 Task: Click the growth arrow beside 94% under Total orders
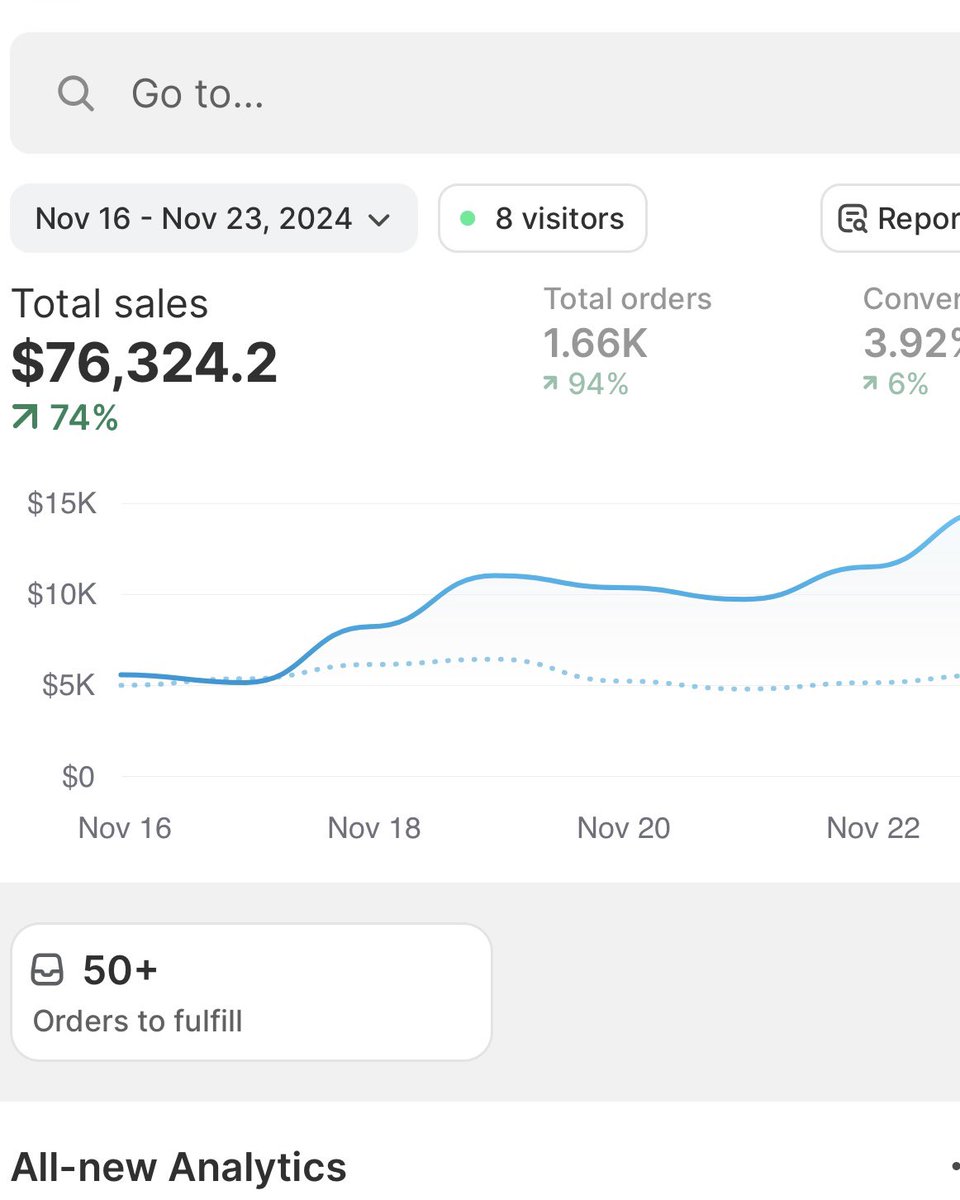tap(550, 383)
